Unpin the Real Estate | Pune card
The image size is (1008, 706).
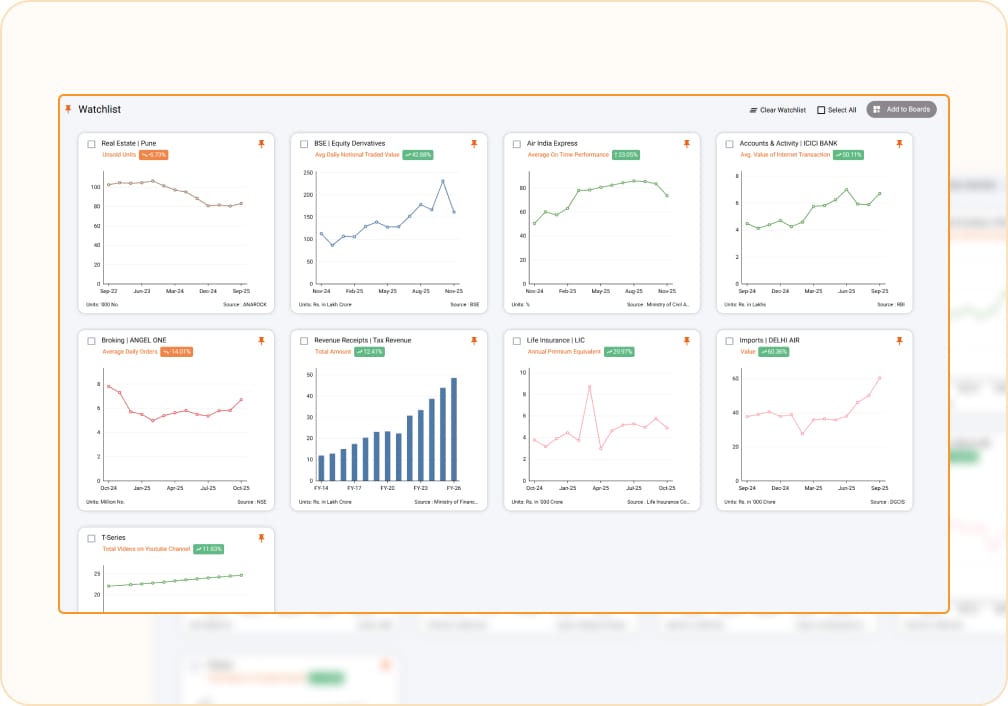261,144
